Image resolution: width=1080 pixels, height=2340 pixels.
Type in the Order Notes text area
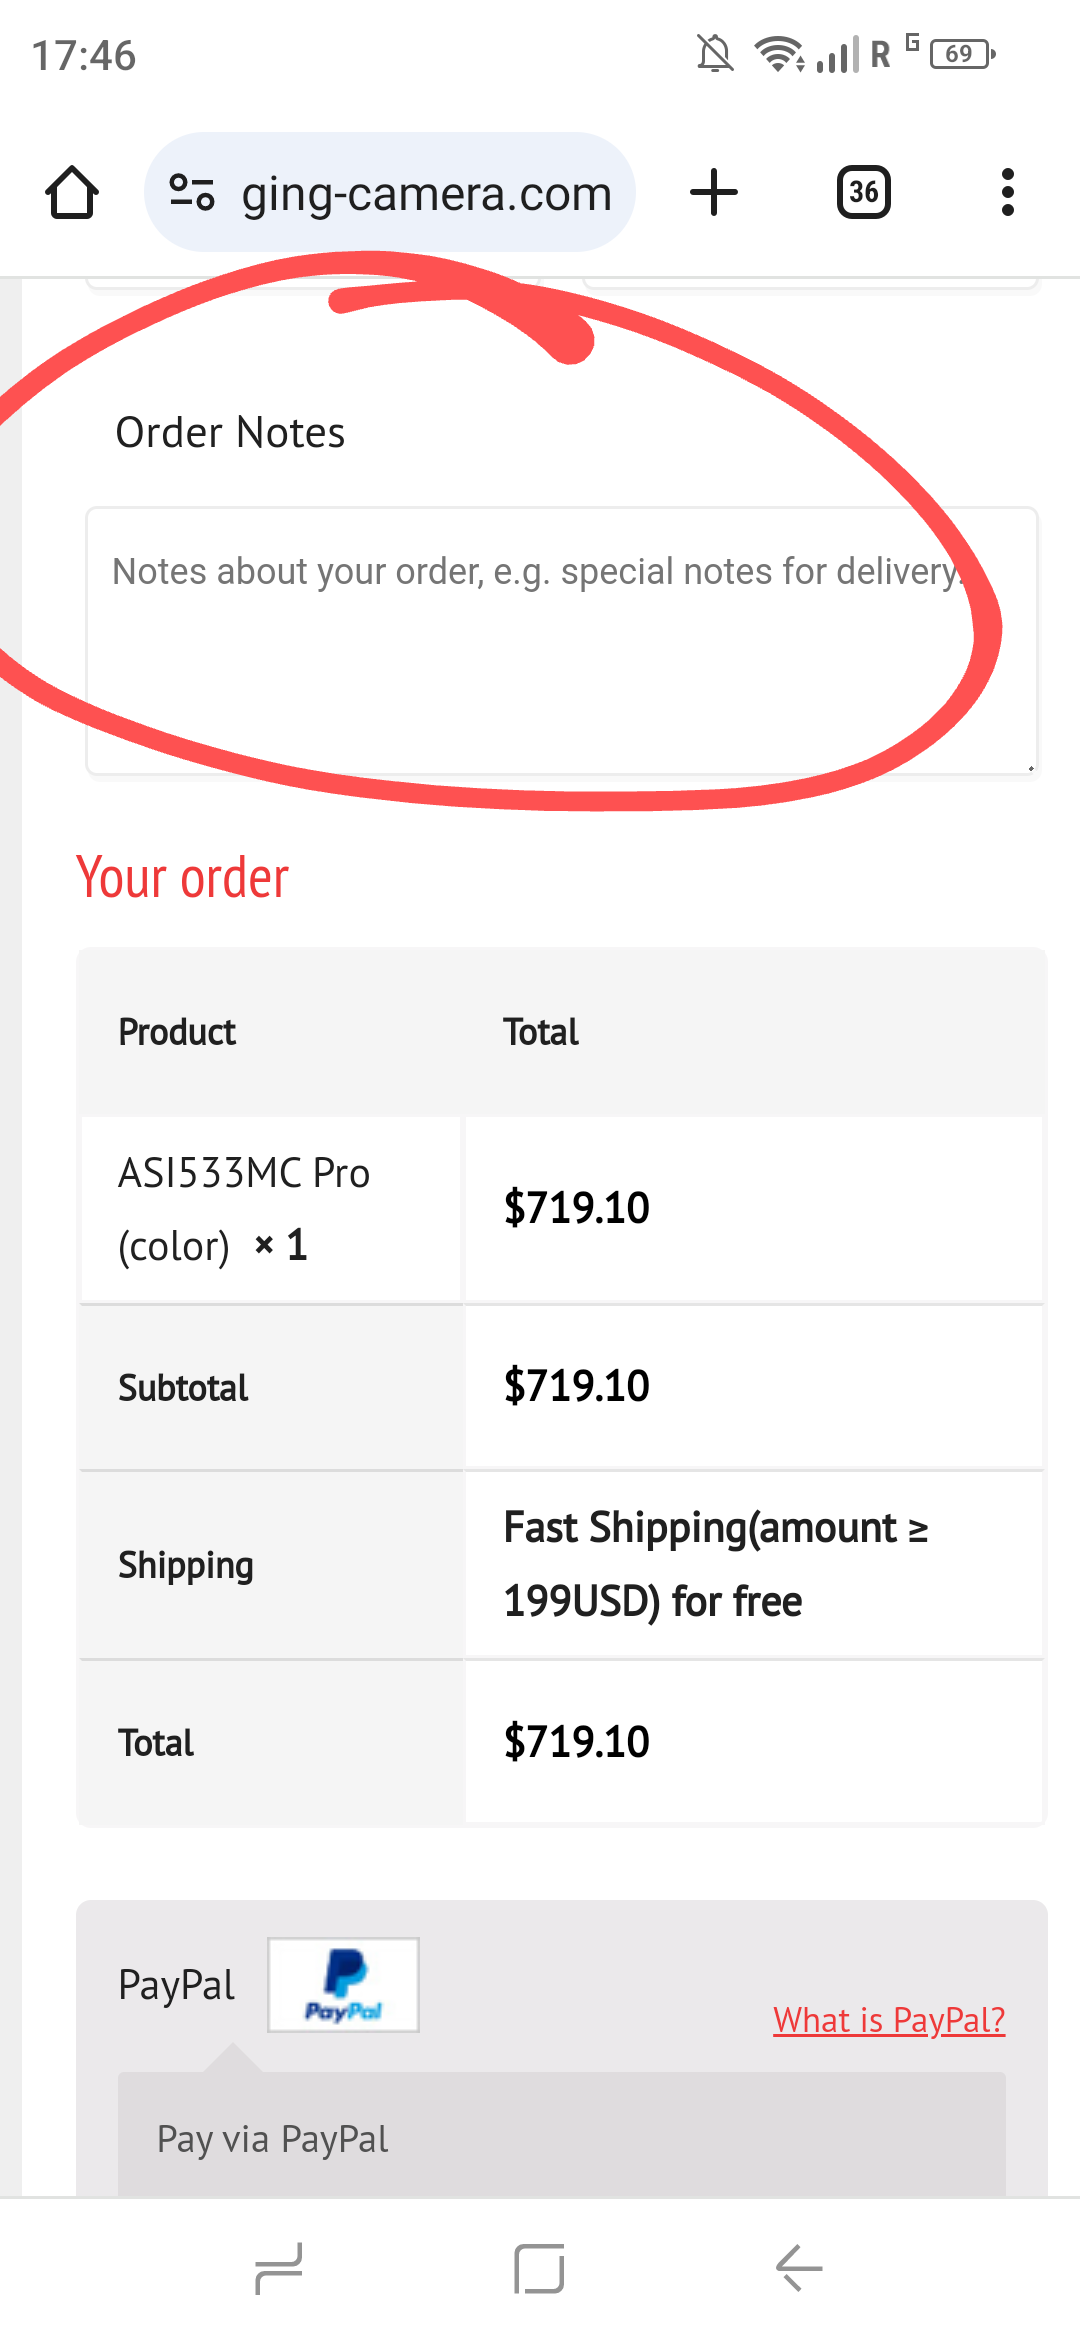[561, 640]
